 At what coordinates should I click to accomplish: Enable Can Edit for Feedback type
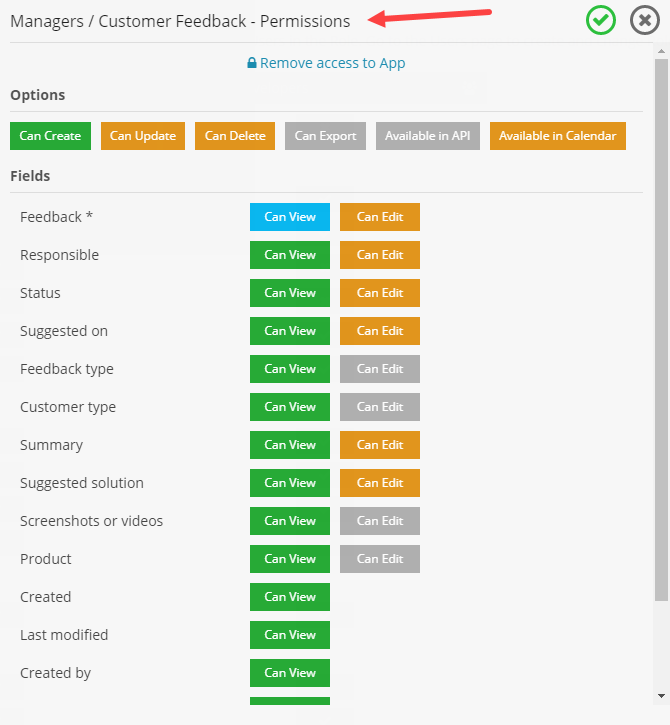380,369
